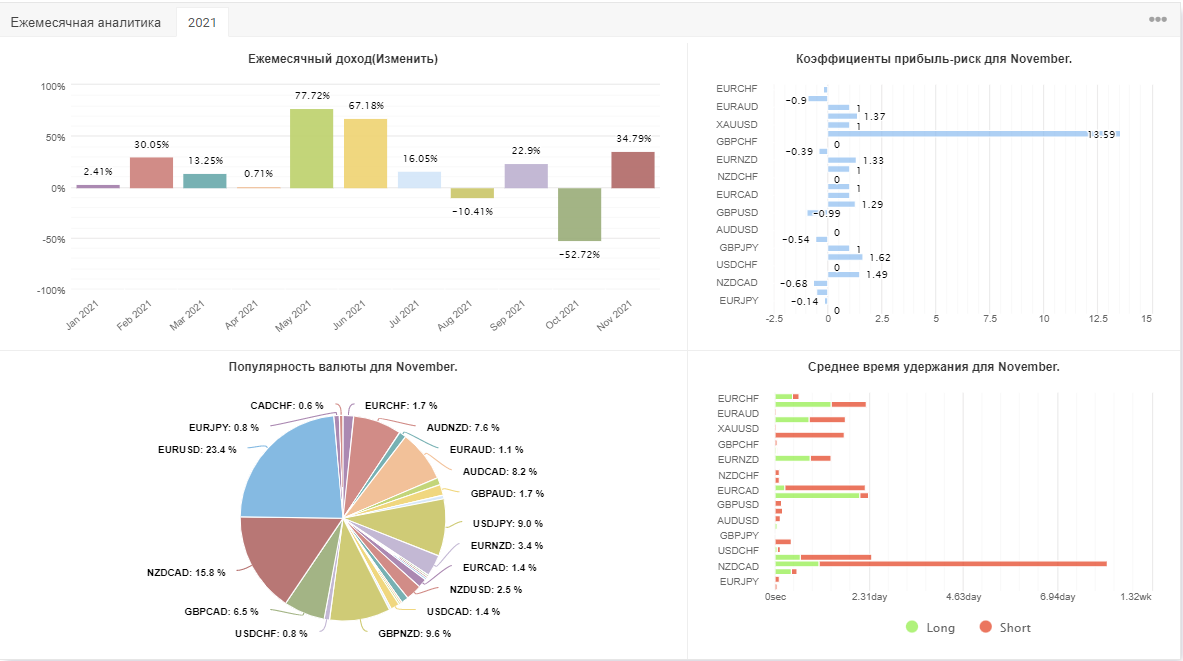The height and width of the screenshot is (661, 1183).
Task: Click the Mar 2021 bar at 13.25%
Action: pos(205,181)
